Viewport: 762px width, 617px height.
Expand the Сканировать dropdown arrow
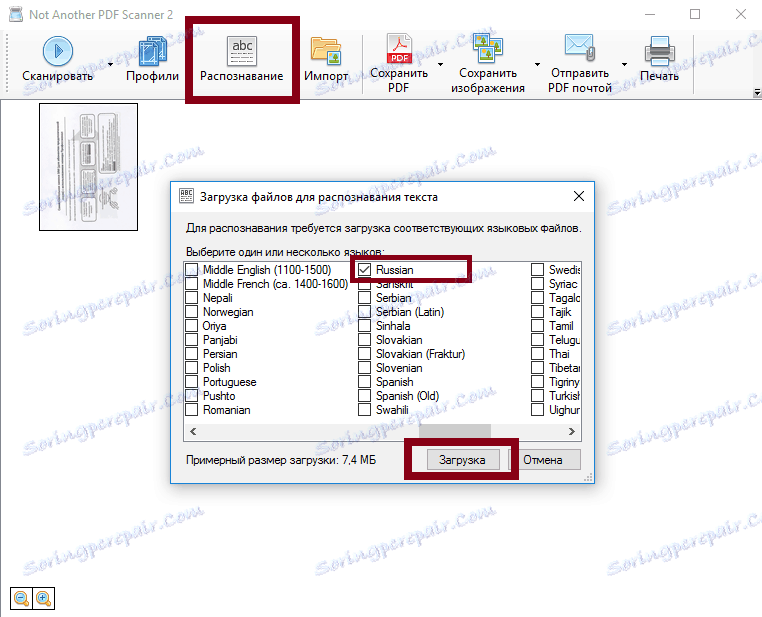110,64
